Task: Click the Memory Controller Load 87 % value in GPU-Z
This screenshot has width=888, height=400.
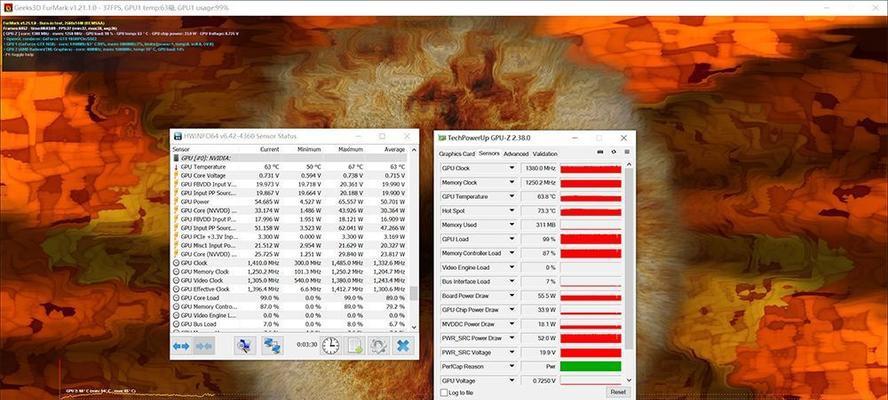Action: 538,253
